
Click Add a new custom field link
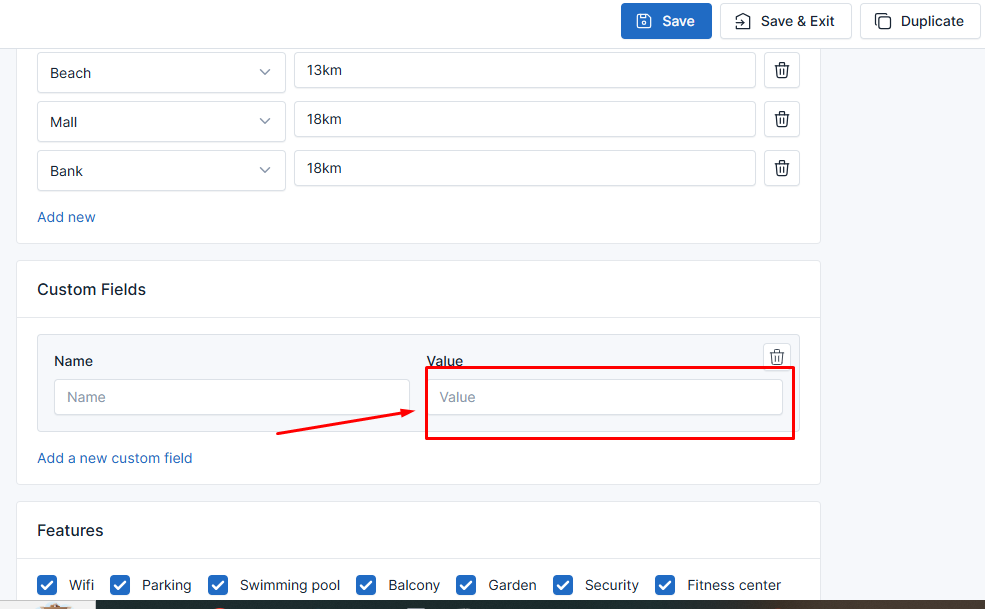[115, 458]
